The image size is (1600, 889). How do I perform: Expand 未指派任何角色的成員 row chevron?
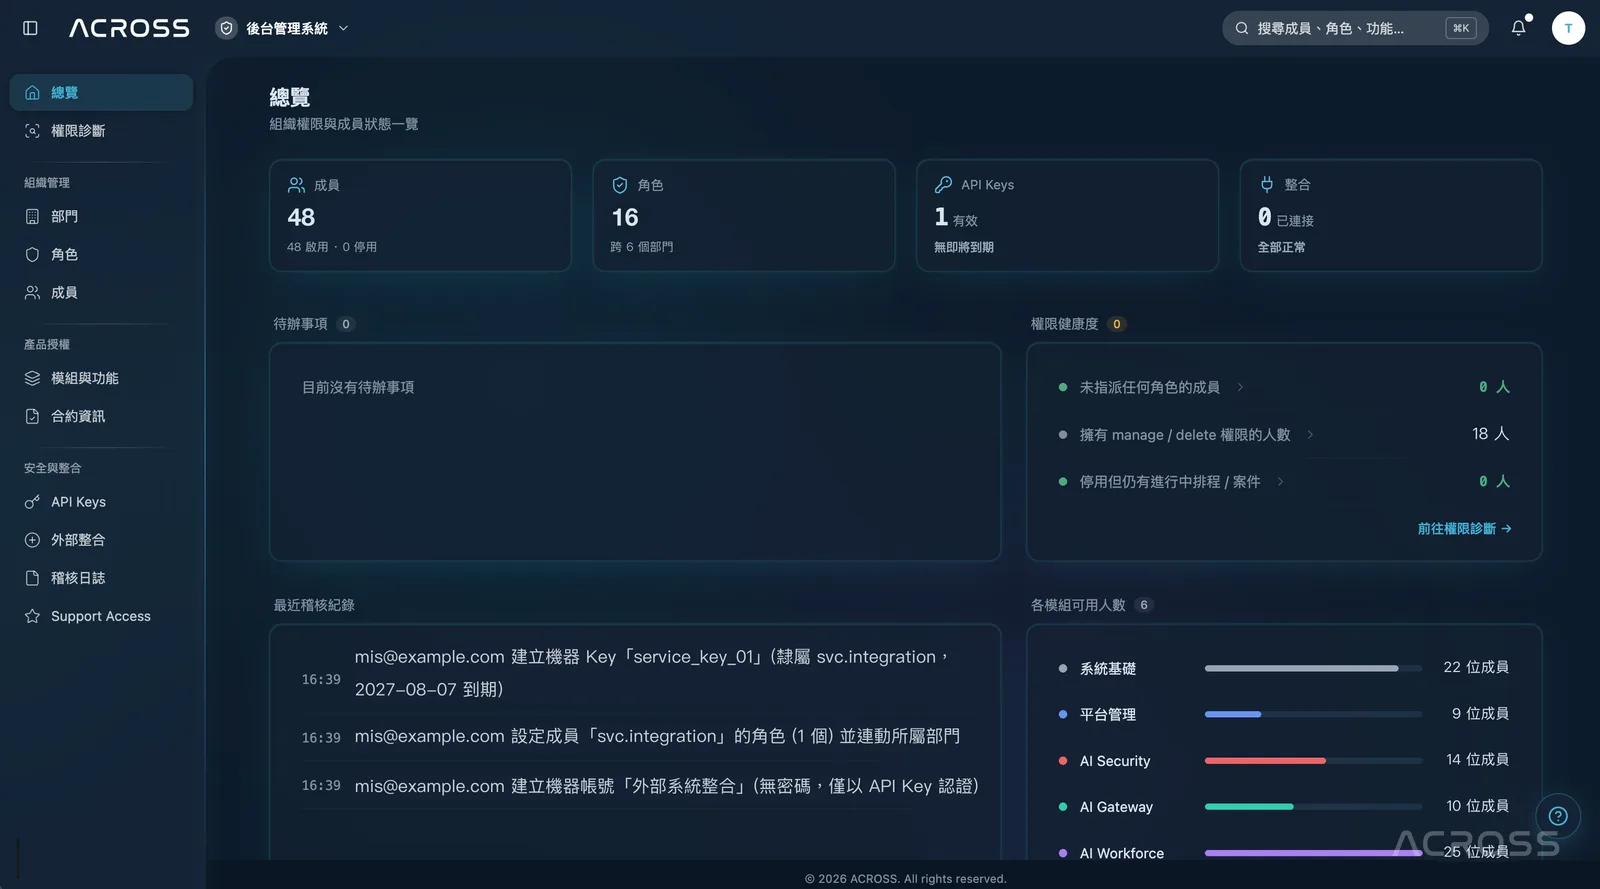point(1240,387)
